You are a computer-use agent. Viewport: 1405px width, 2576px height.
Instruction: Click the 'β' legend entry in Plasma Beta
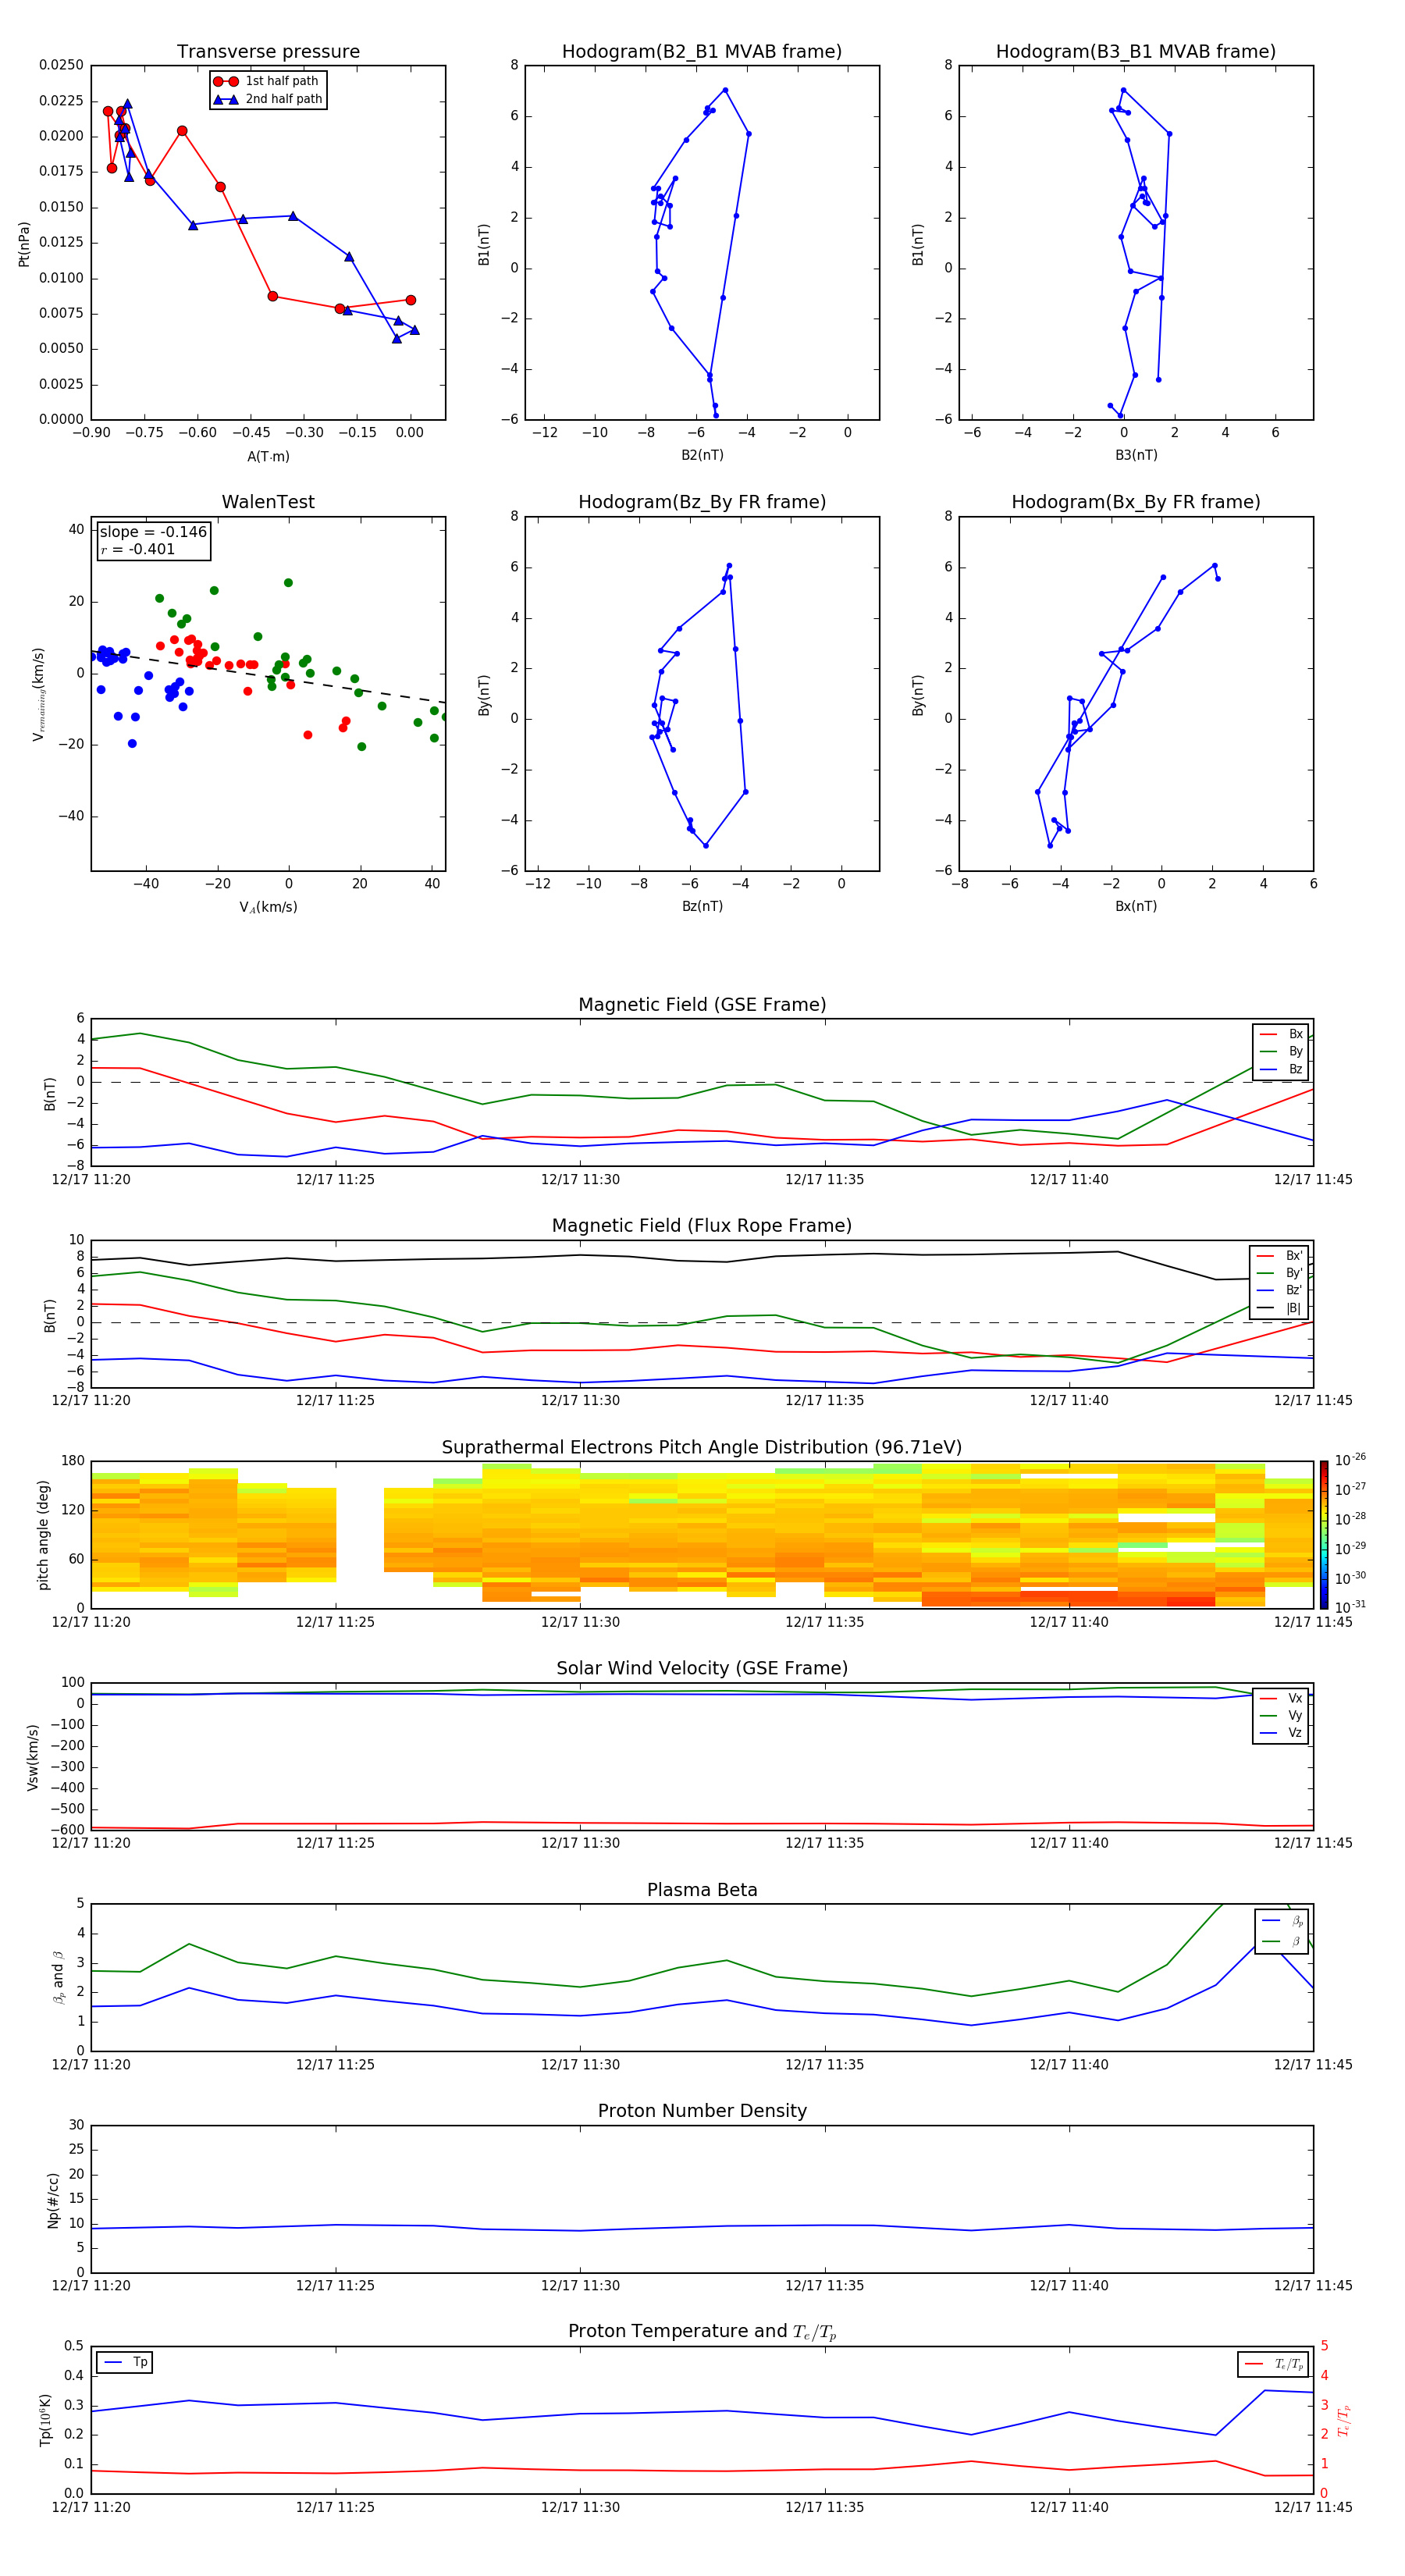coord(1282,1941)
